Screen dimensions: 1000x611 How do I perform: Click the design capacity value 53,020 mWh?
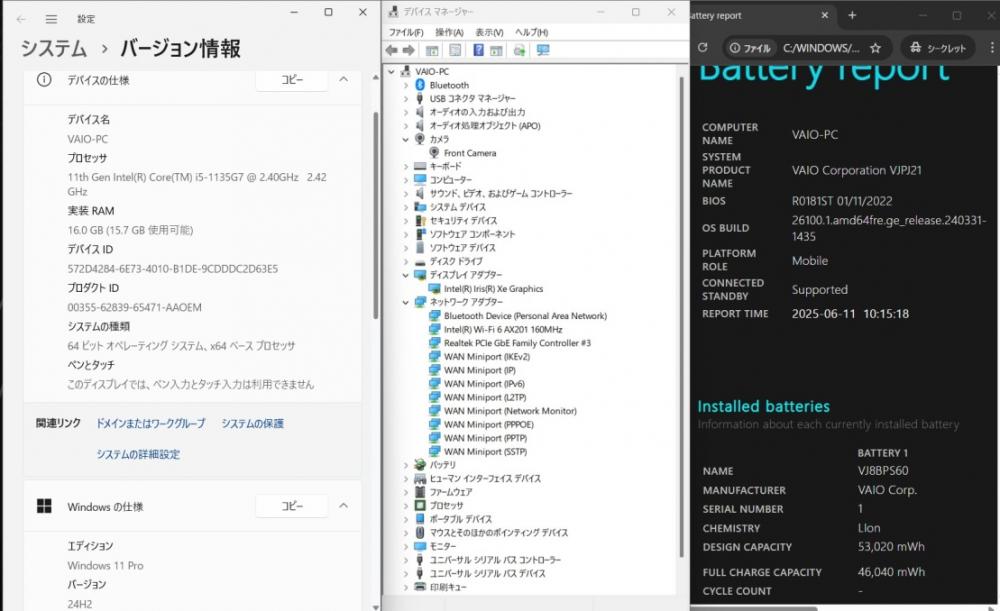[x=891, y=547]
